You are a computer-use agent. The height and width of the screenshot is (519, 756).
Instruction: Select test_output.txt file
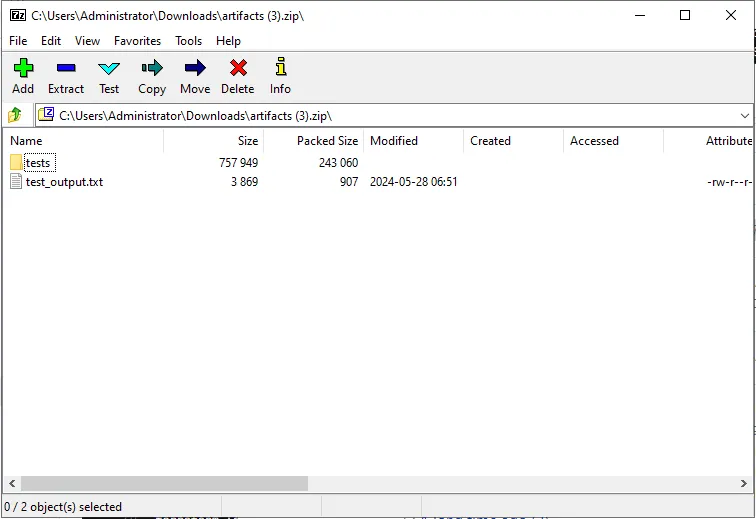coord(64,182)
